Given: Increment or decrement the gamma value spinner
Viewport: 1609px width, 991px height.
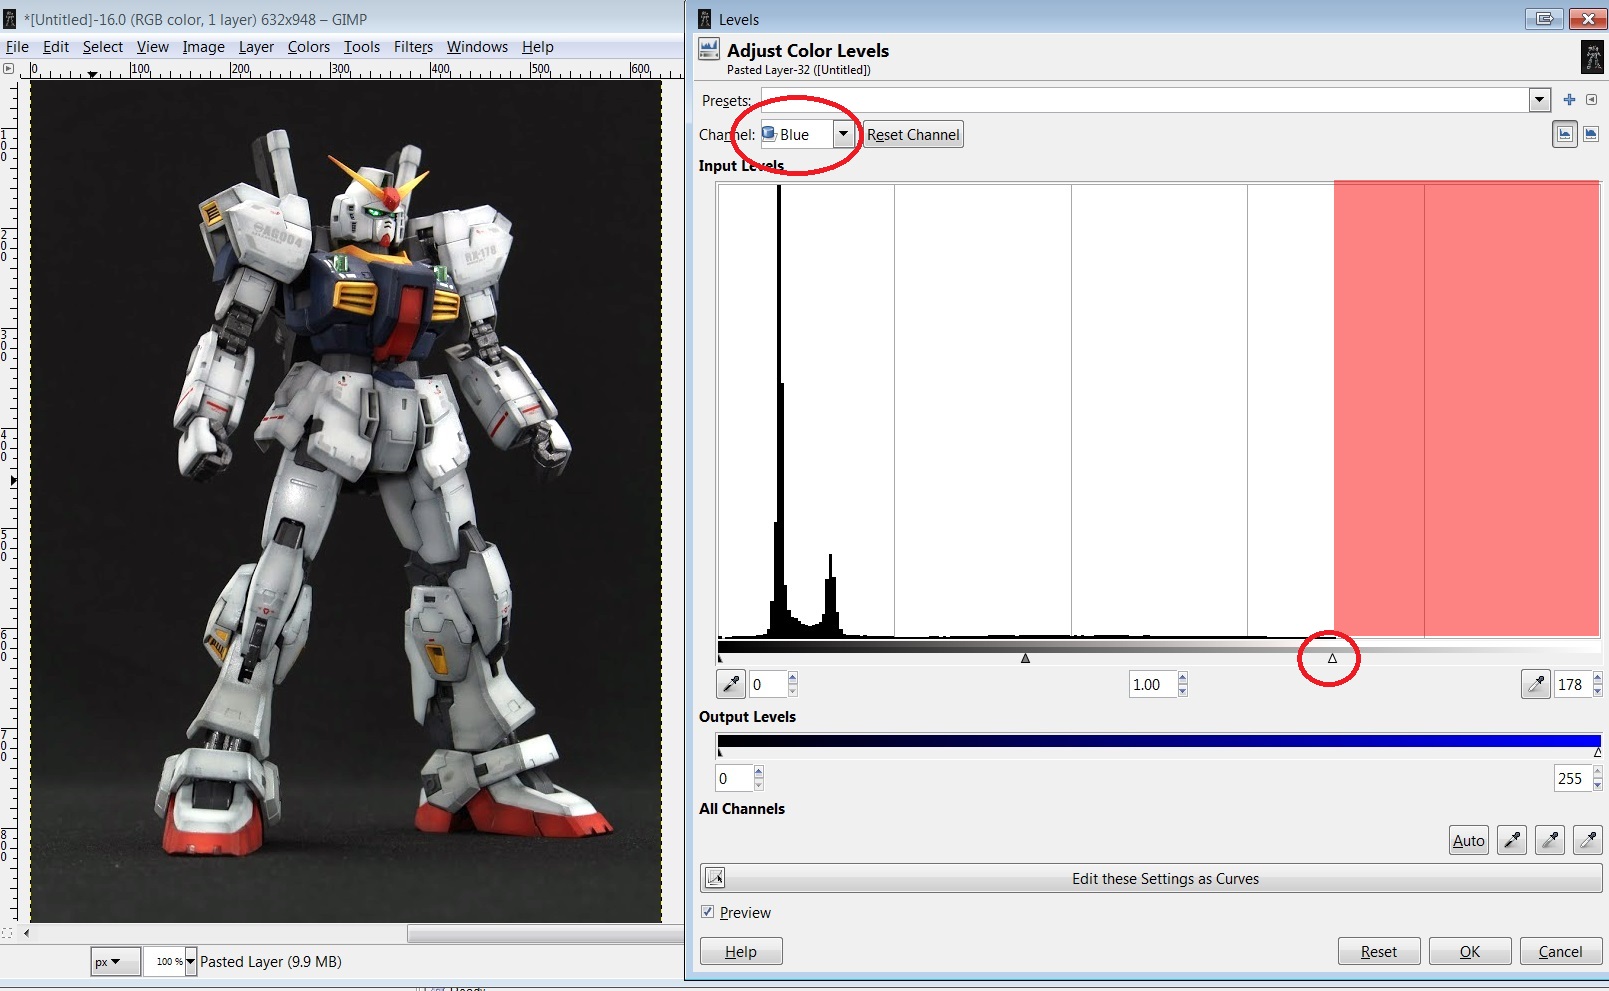Looking at the screenshot, I should (x=1183, y=684).
